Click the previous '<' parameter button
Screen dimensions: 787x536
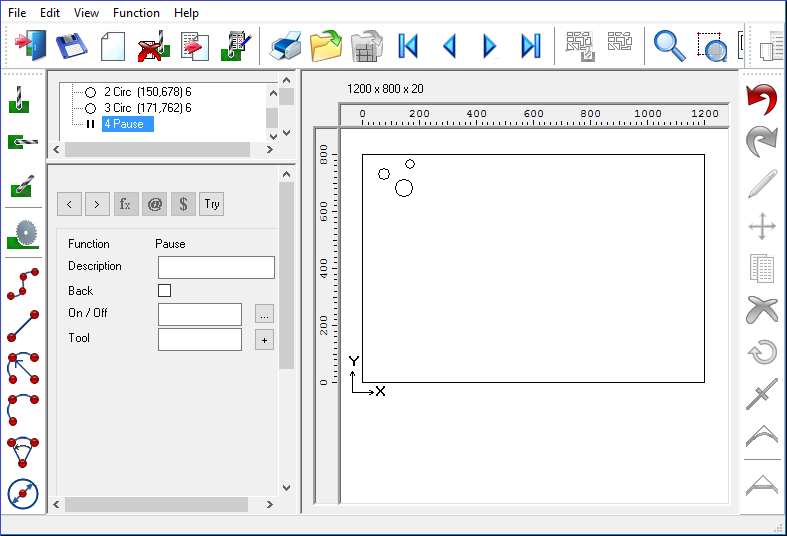[69, 204]
